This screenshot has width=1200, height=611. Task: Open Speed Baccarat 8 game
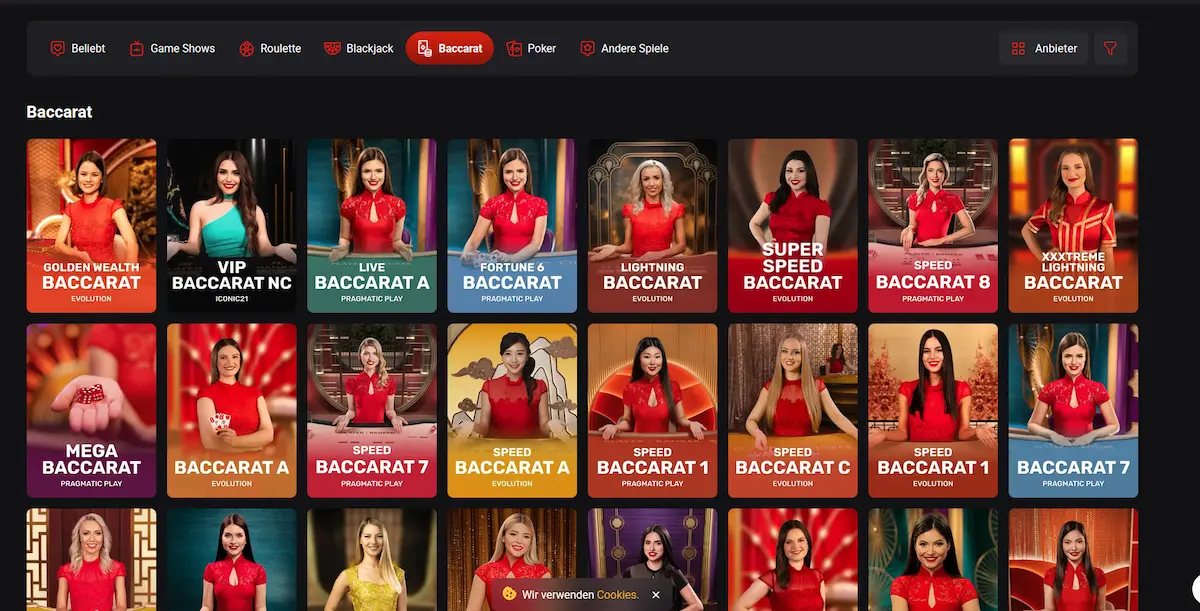933,226
